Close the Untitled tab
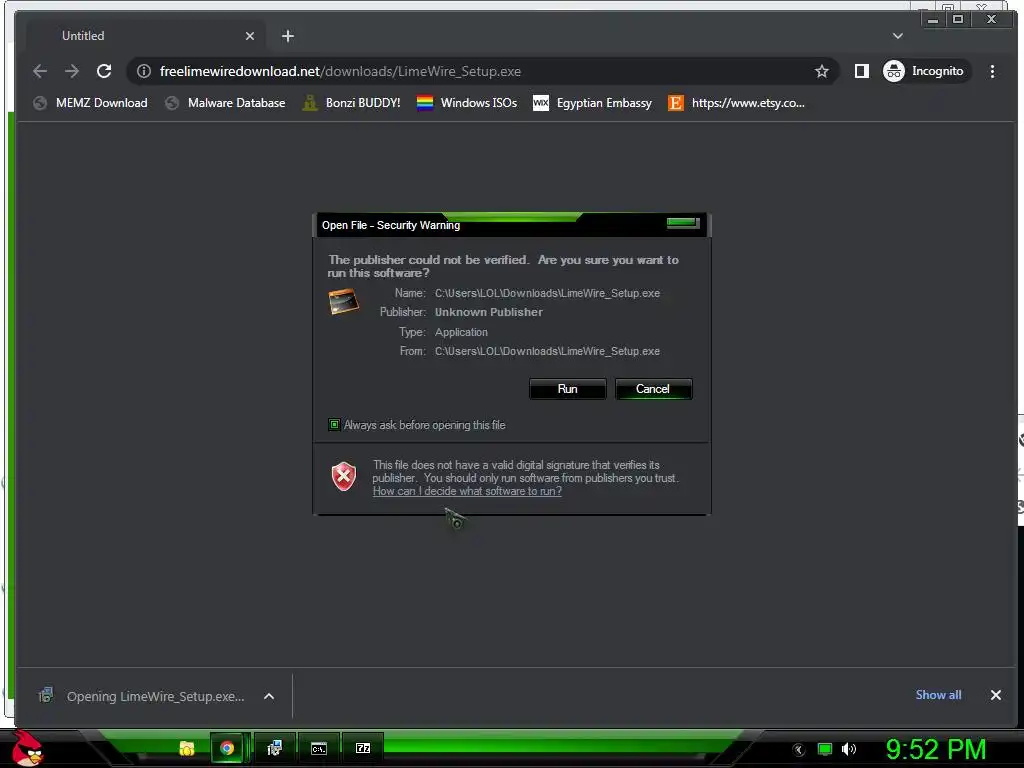Viewport: 1024px width, 768px height. [249, 36]
